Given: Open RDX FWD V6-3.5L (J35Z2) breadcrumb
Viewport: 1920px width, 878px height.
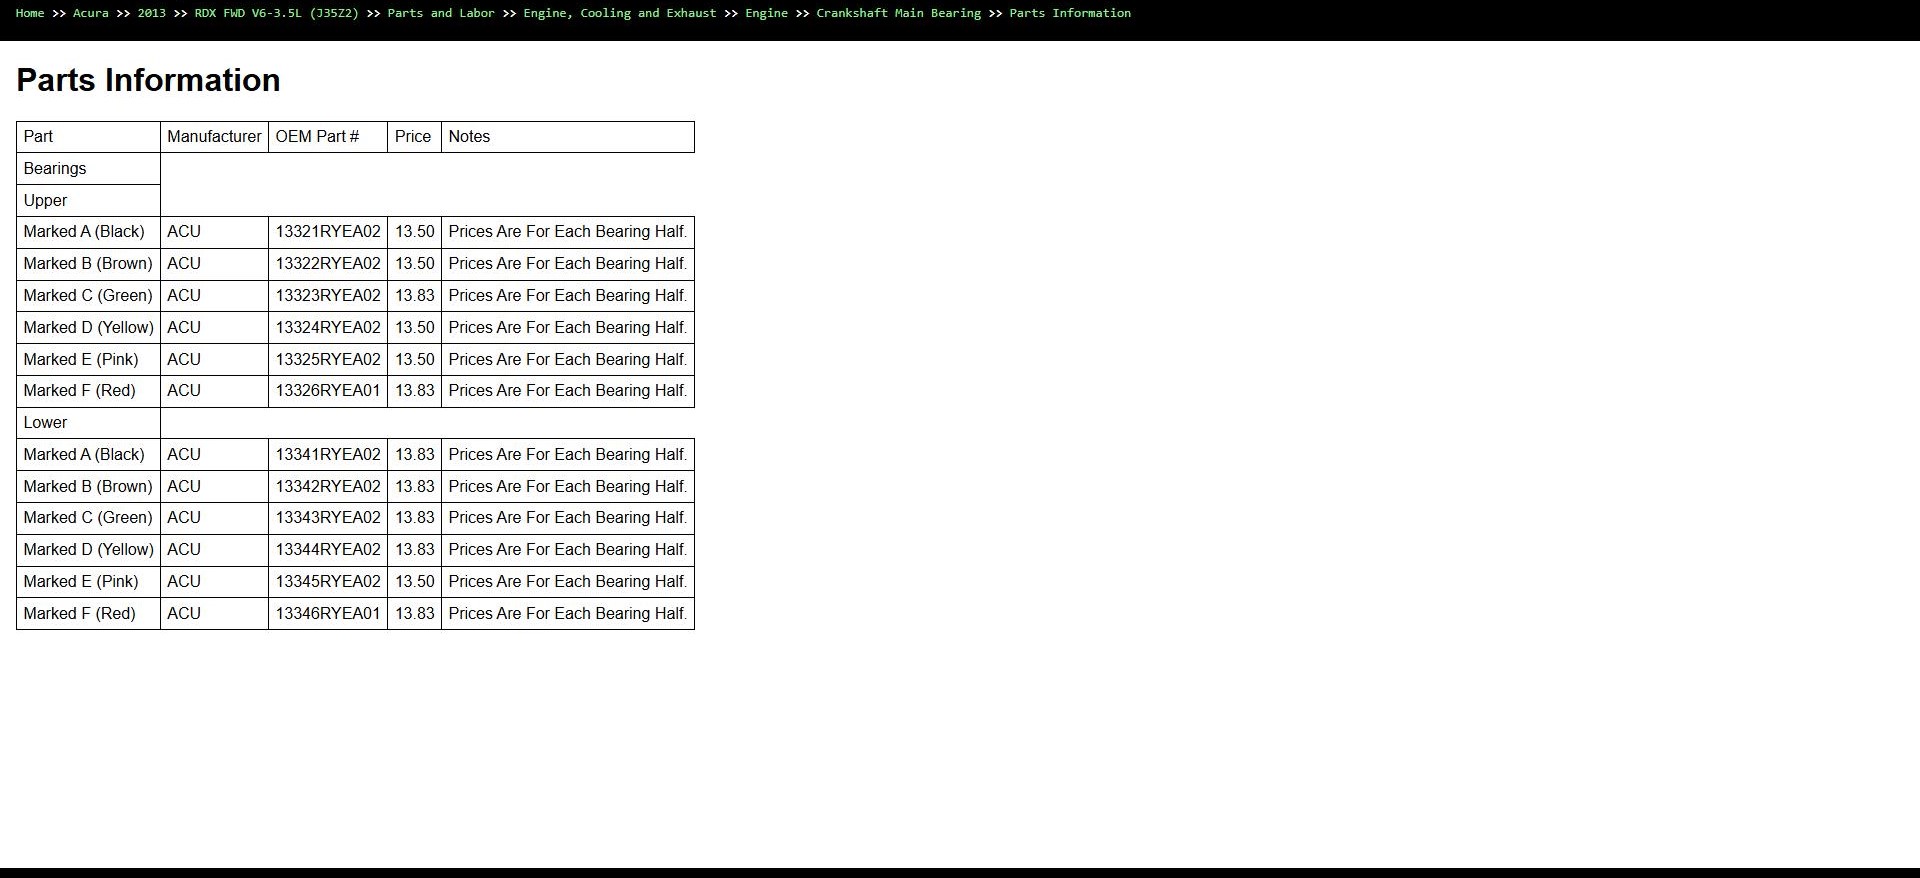Looking at the screenshot, I should (277, 13).
